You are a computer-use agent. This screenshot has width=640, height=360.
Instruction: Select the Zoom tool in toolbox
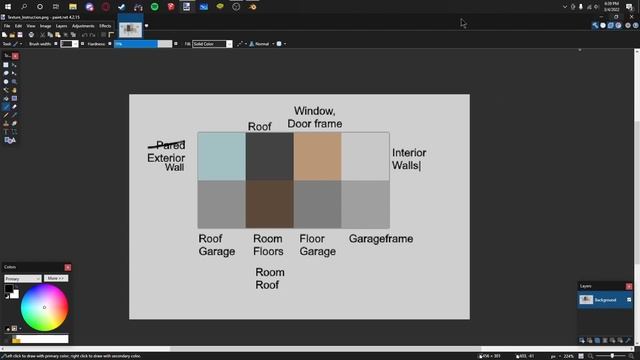coord(14,82)
